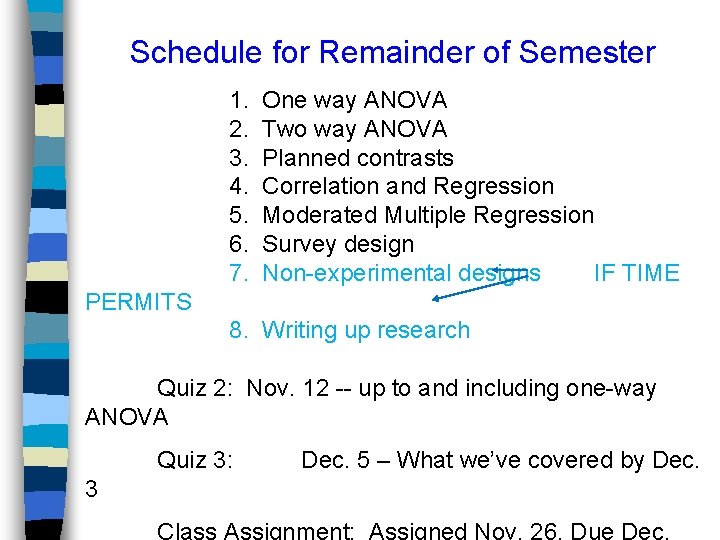The image size is (720, 540).
Task: Click 'Class Assignment:' text at bottom
Action: 257,530
